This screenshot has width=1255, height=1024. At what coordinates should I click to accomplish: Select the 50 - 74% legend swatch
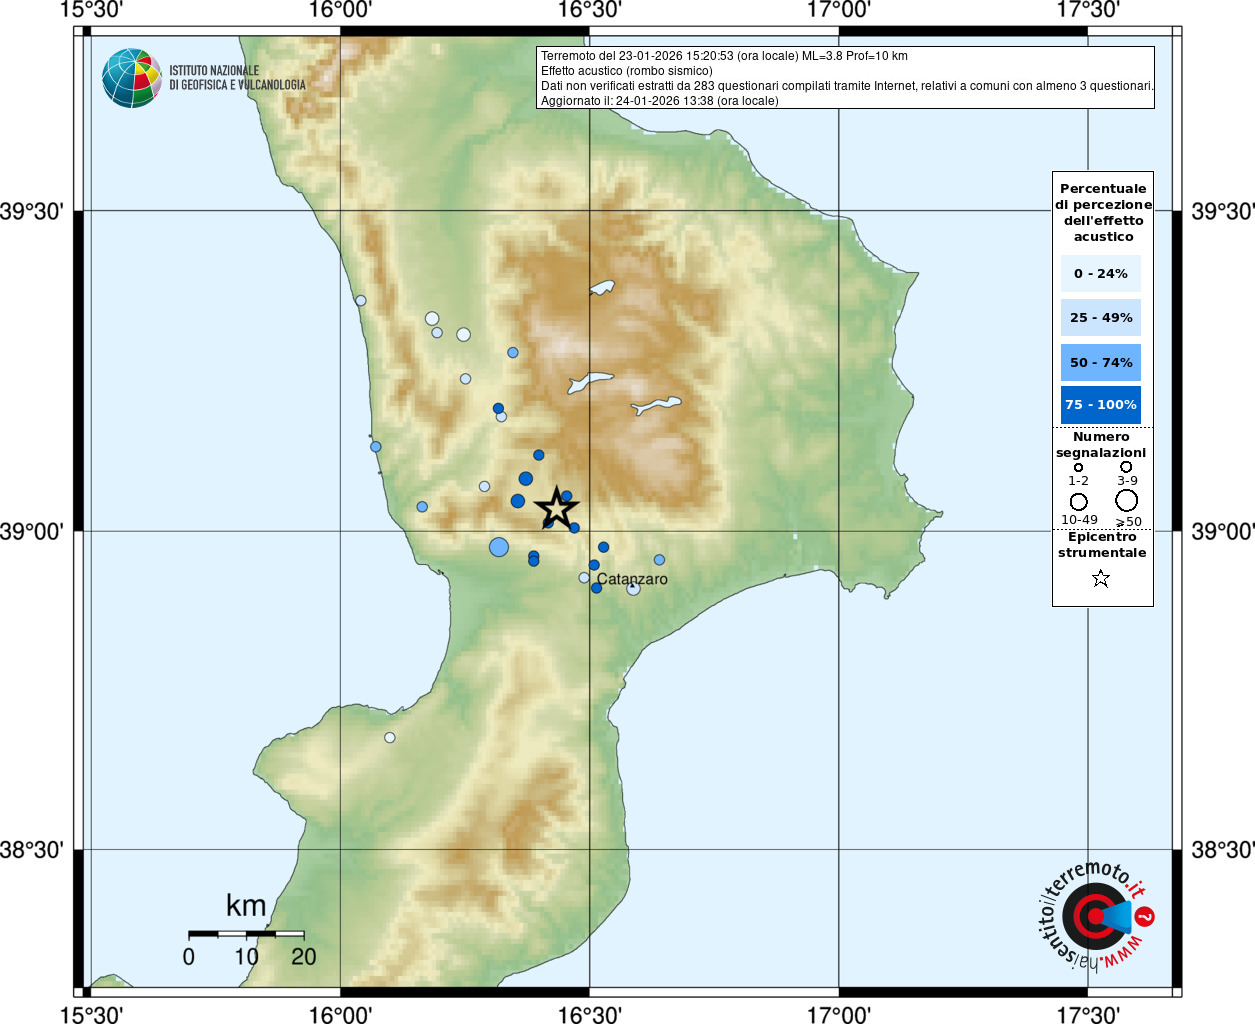click(1100, 362)
